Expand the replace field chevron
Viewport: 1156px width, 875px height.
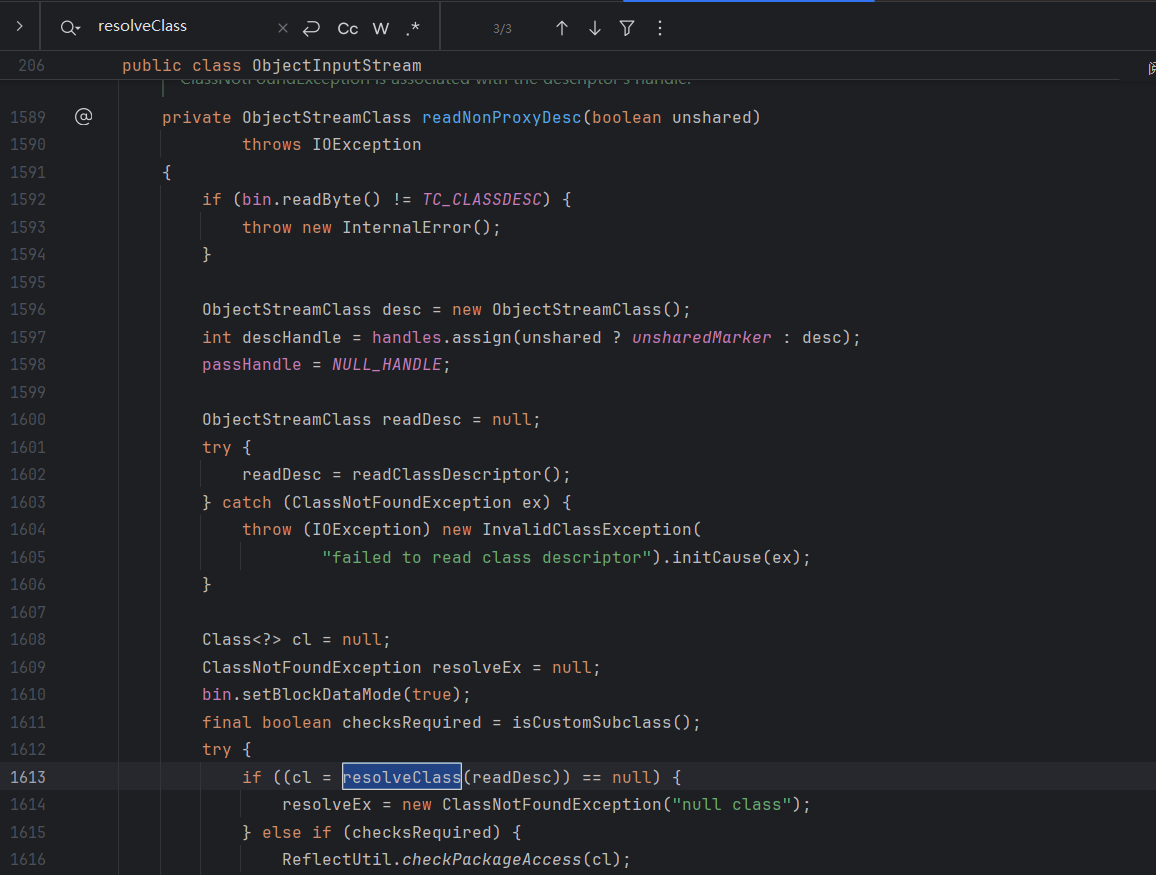click(19, 27)
